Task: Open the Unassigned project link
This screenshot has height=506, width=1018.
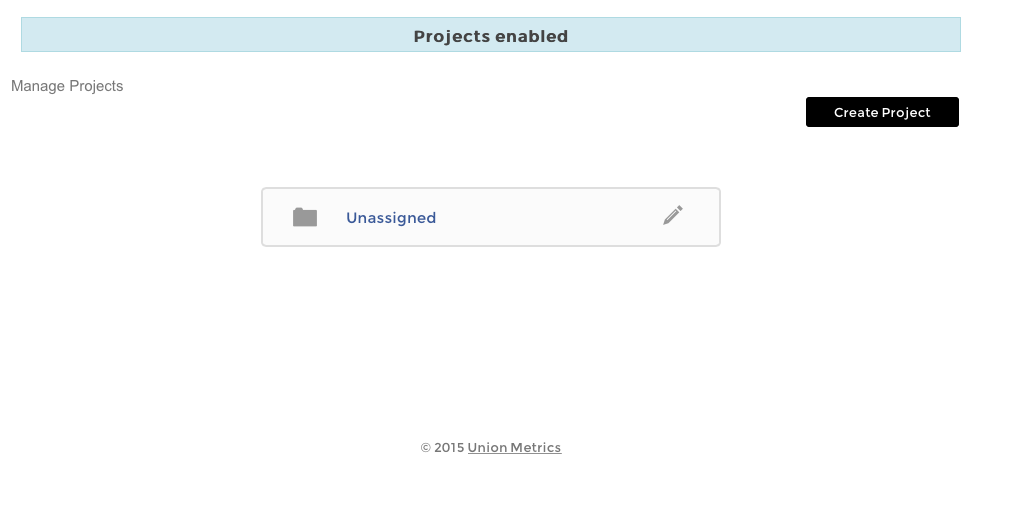Action: 391,218
